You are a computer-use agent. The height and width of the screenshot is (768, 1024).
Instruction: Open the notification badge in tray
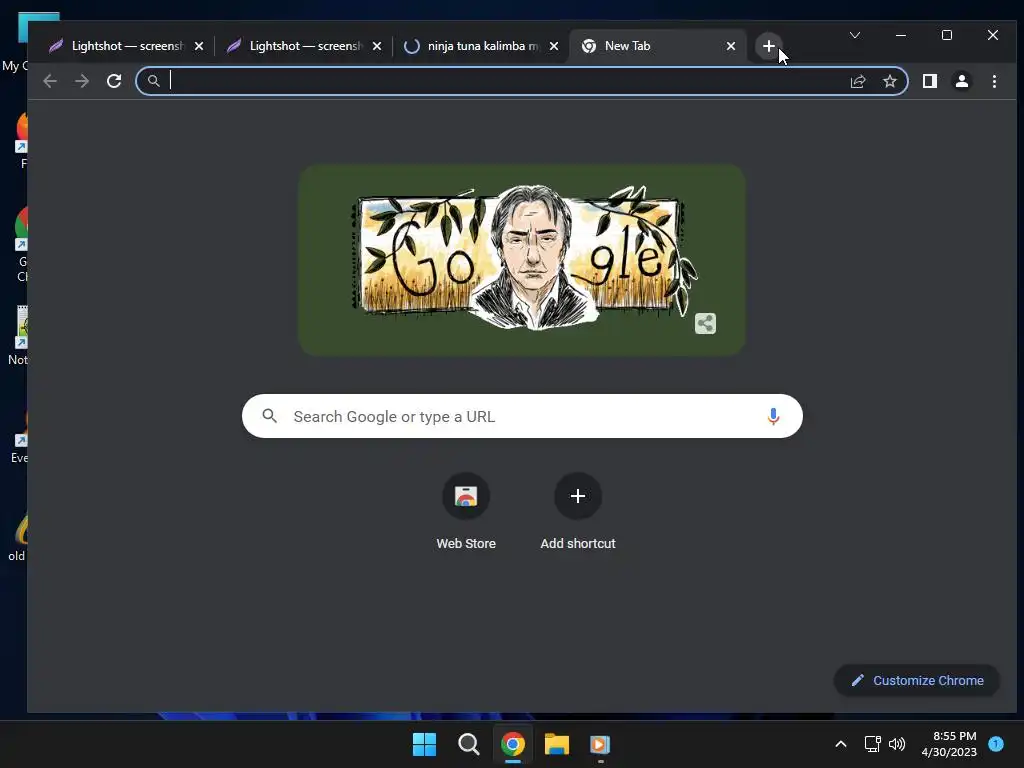996,743
